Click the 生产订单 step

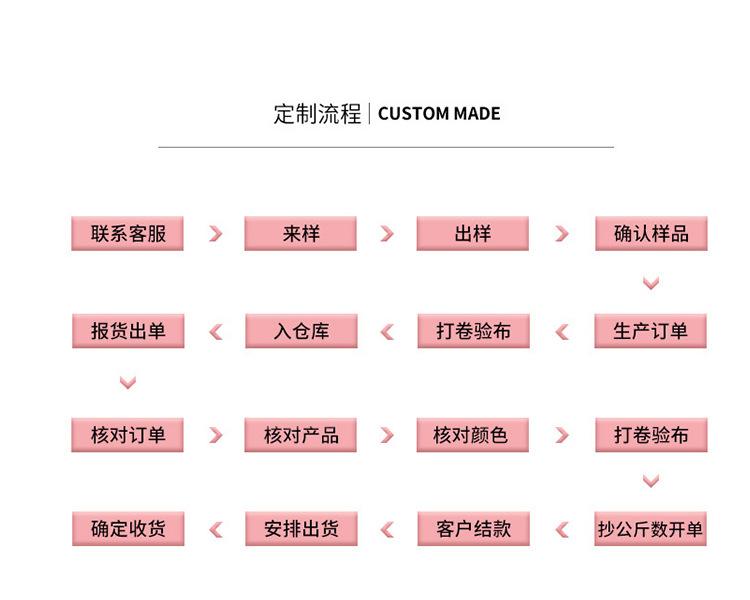(x=651, y=331)
